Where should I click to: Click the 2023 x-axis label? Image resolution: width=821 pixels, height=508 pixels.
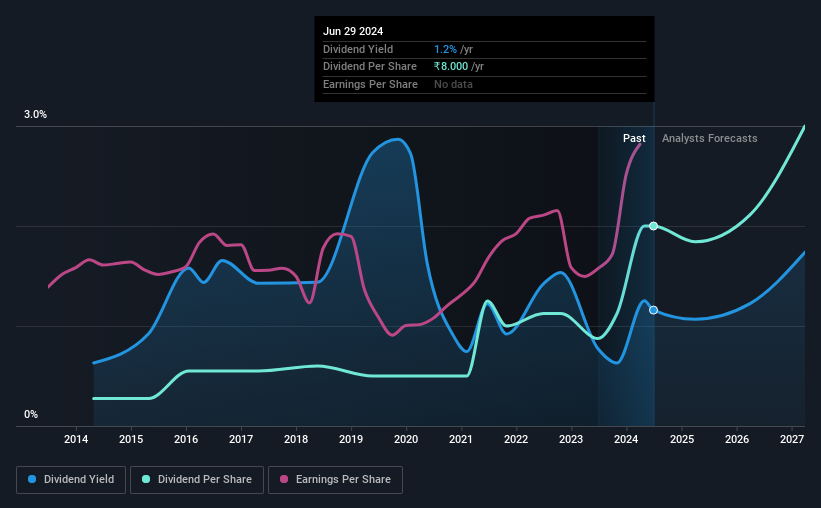[x=571, y=439]
